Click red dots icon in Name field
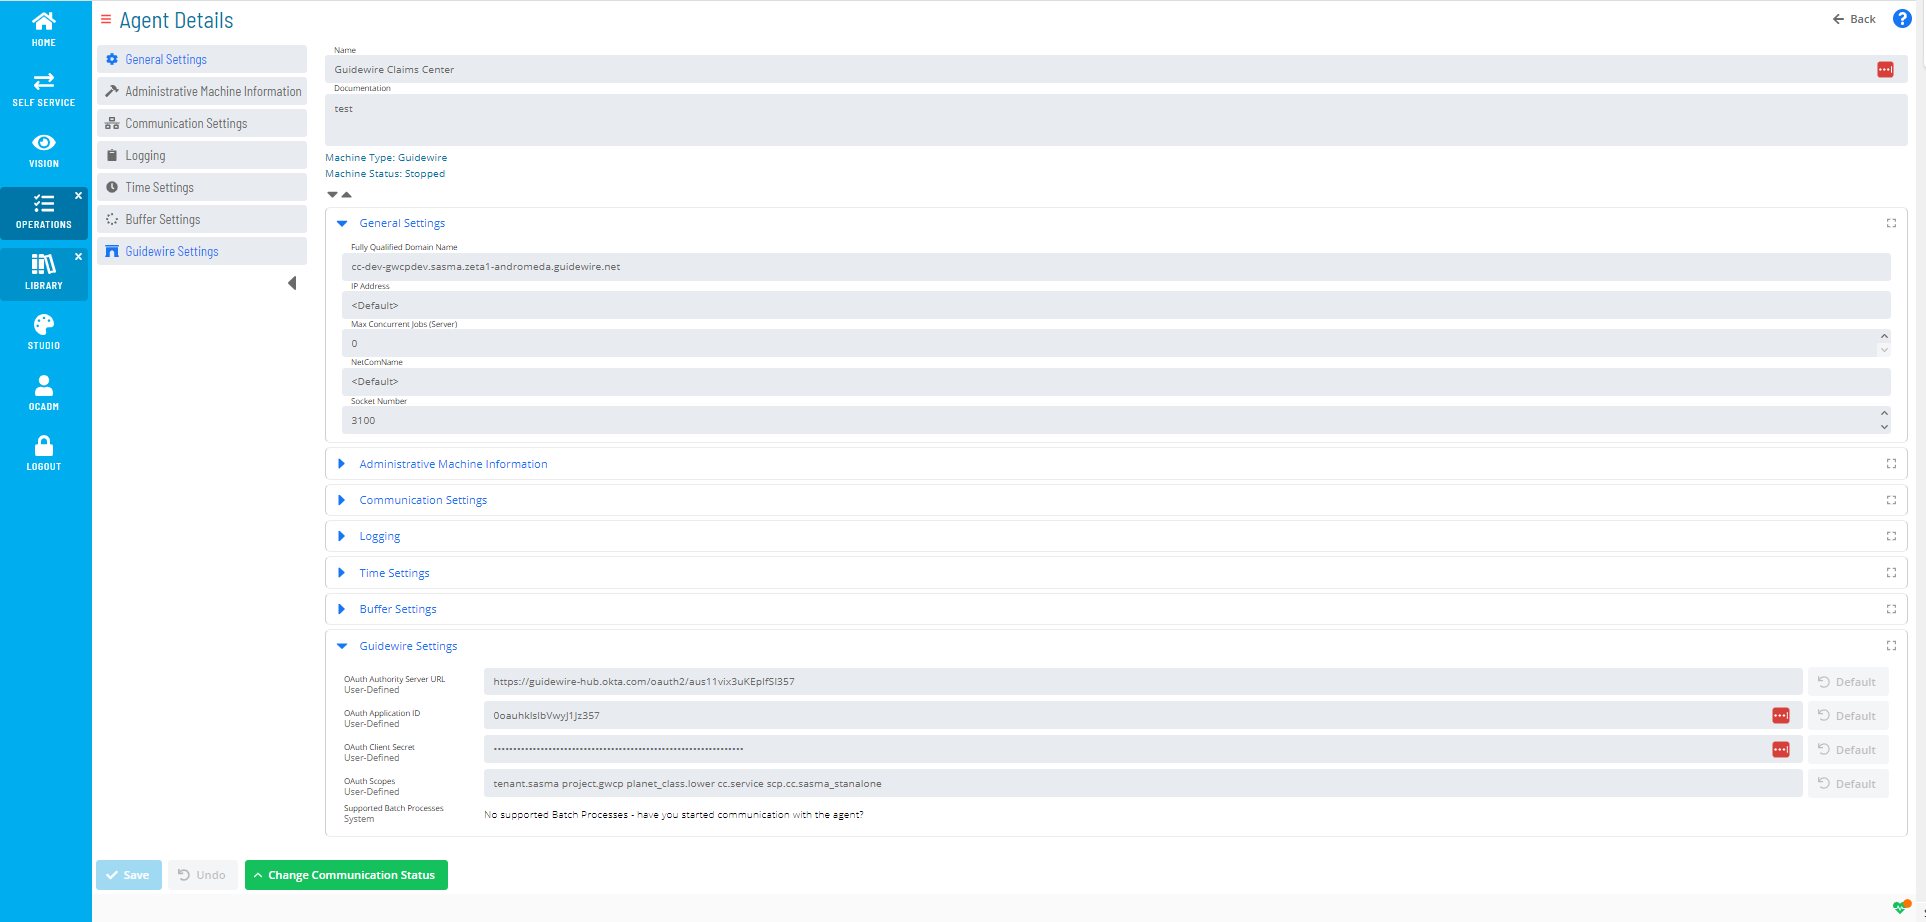The width and height of the screenshot is (1926, 922). pyautogui.click(x=1885, y=69)
